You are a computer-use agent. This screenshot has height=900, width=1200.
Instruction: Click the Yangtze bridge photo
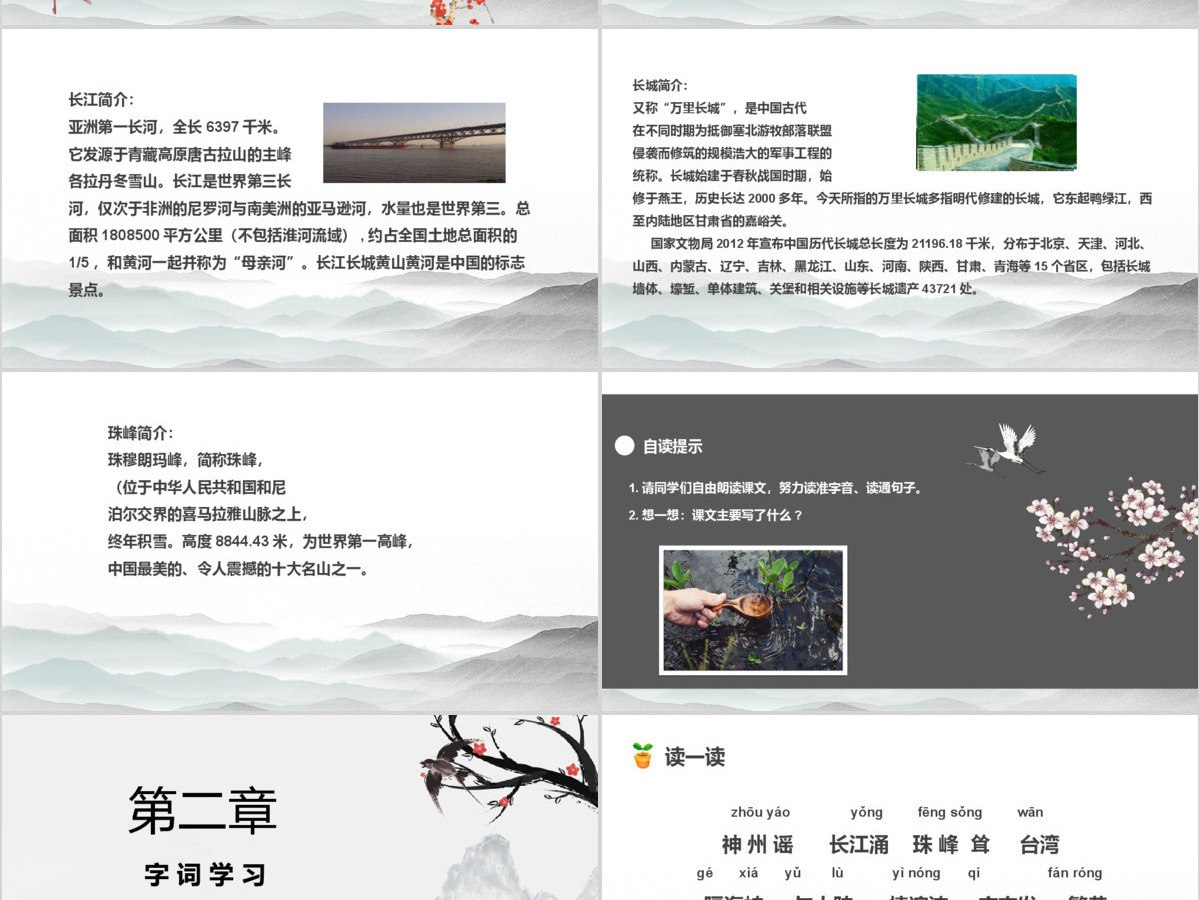[414, 142]
